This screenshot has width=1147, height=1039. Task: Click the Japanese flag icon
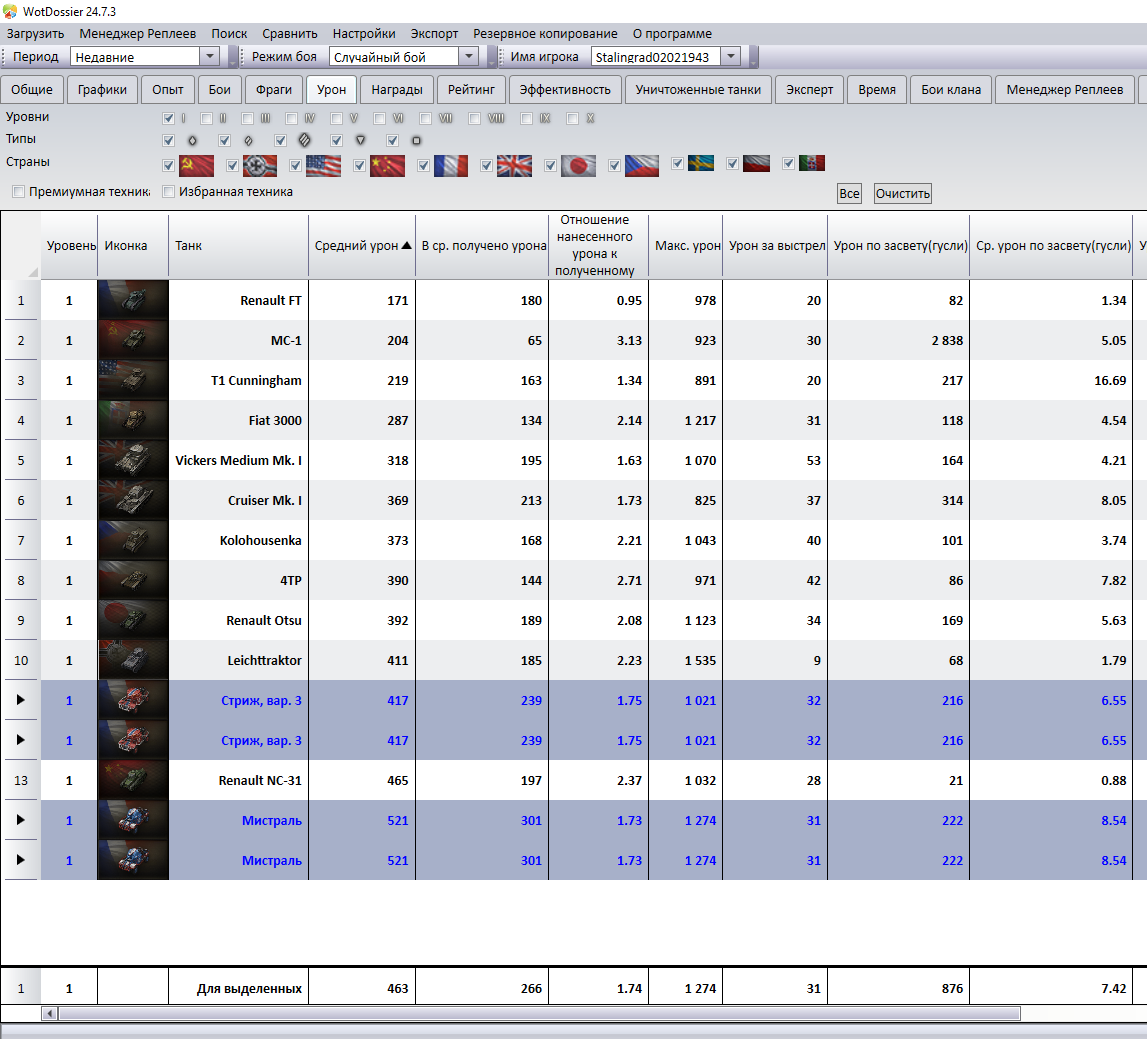click(579, 165)
